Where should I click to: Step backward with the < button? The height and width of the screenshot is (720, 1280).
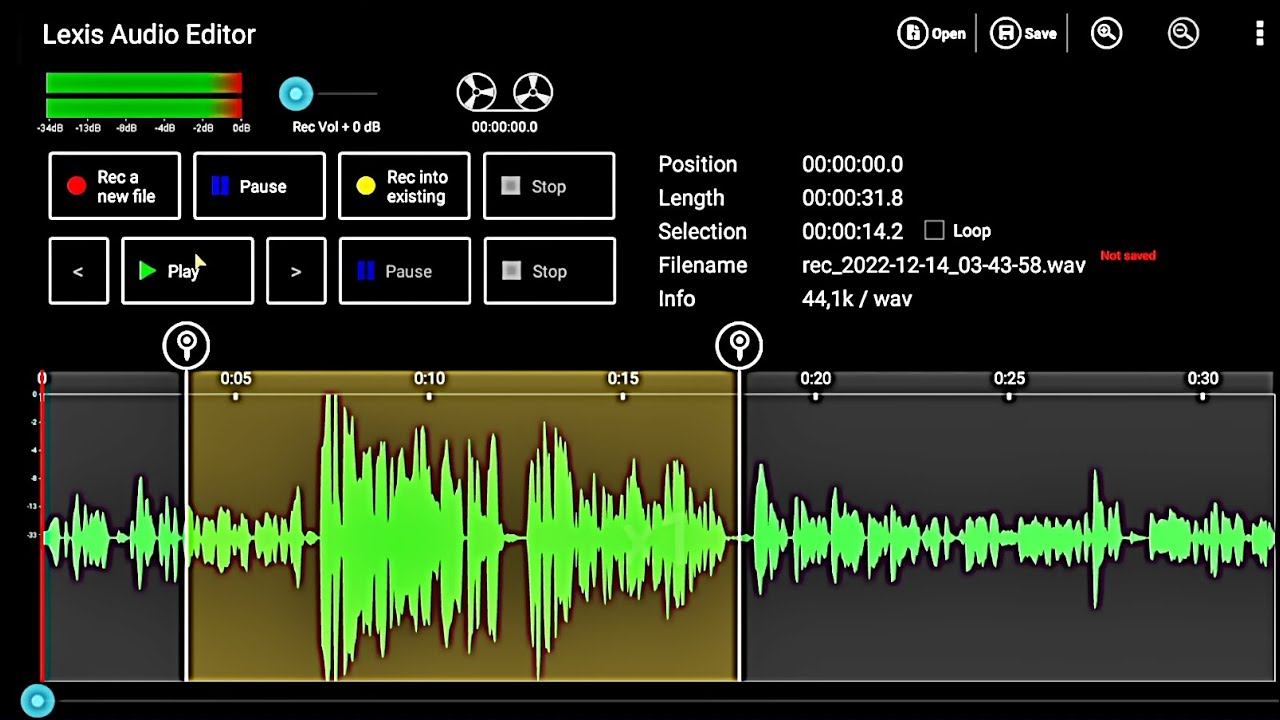point(78,271)
